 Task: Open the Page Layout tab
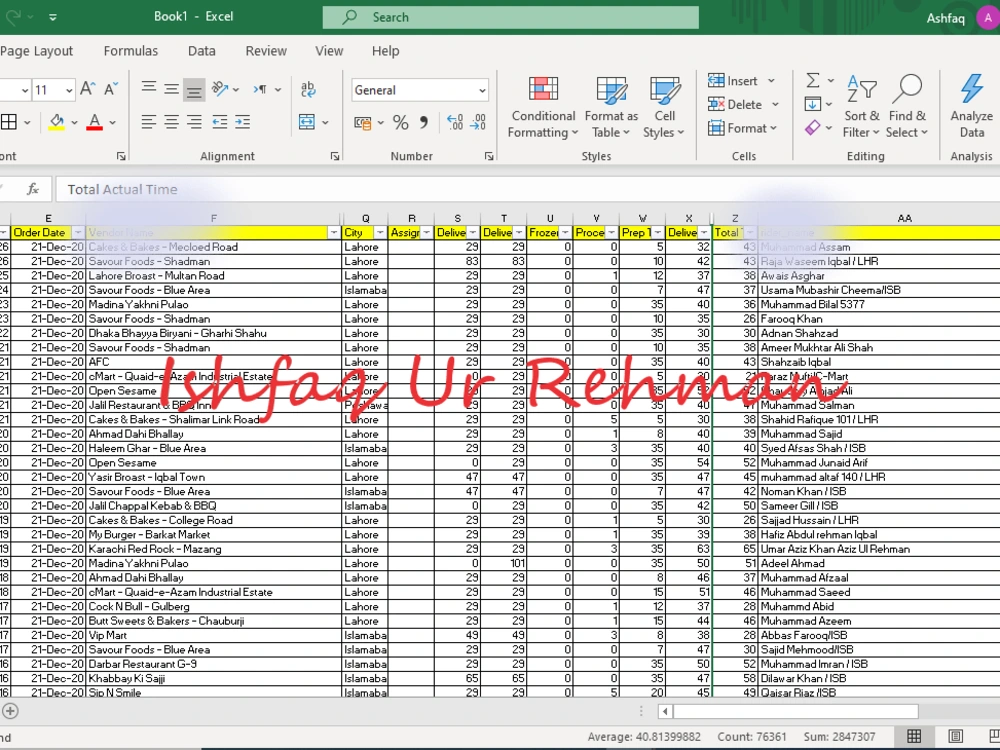pyautogui.click(x=36, y=51)
